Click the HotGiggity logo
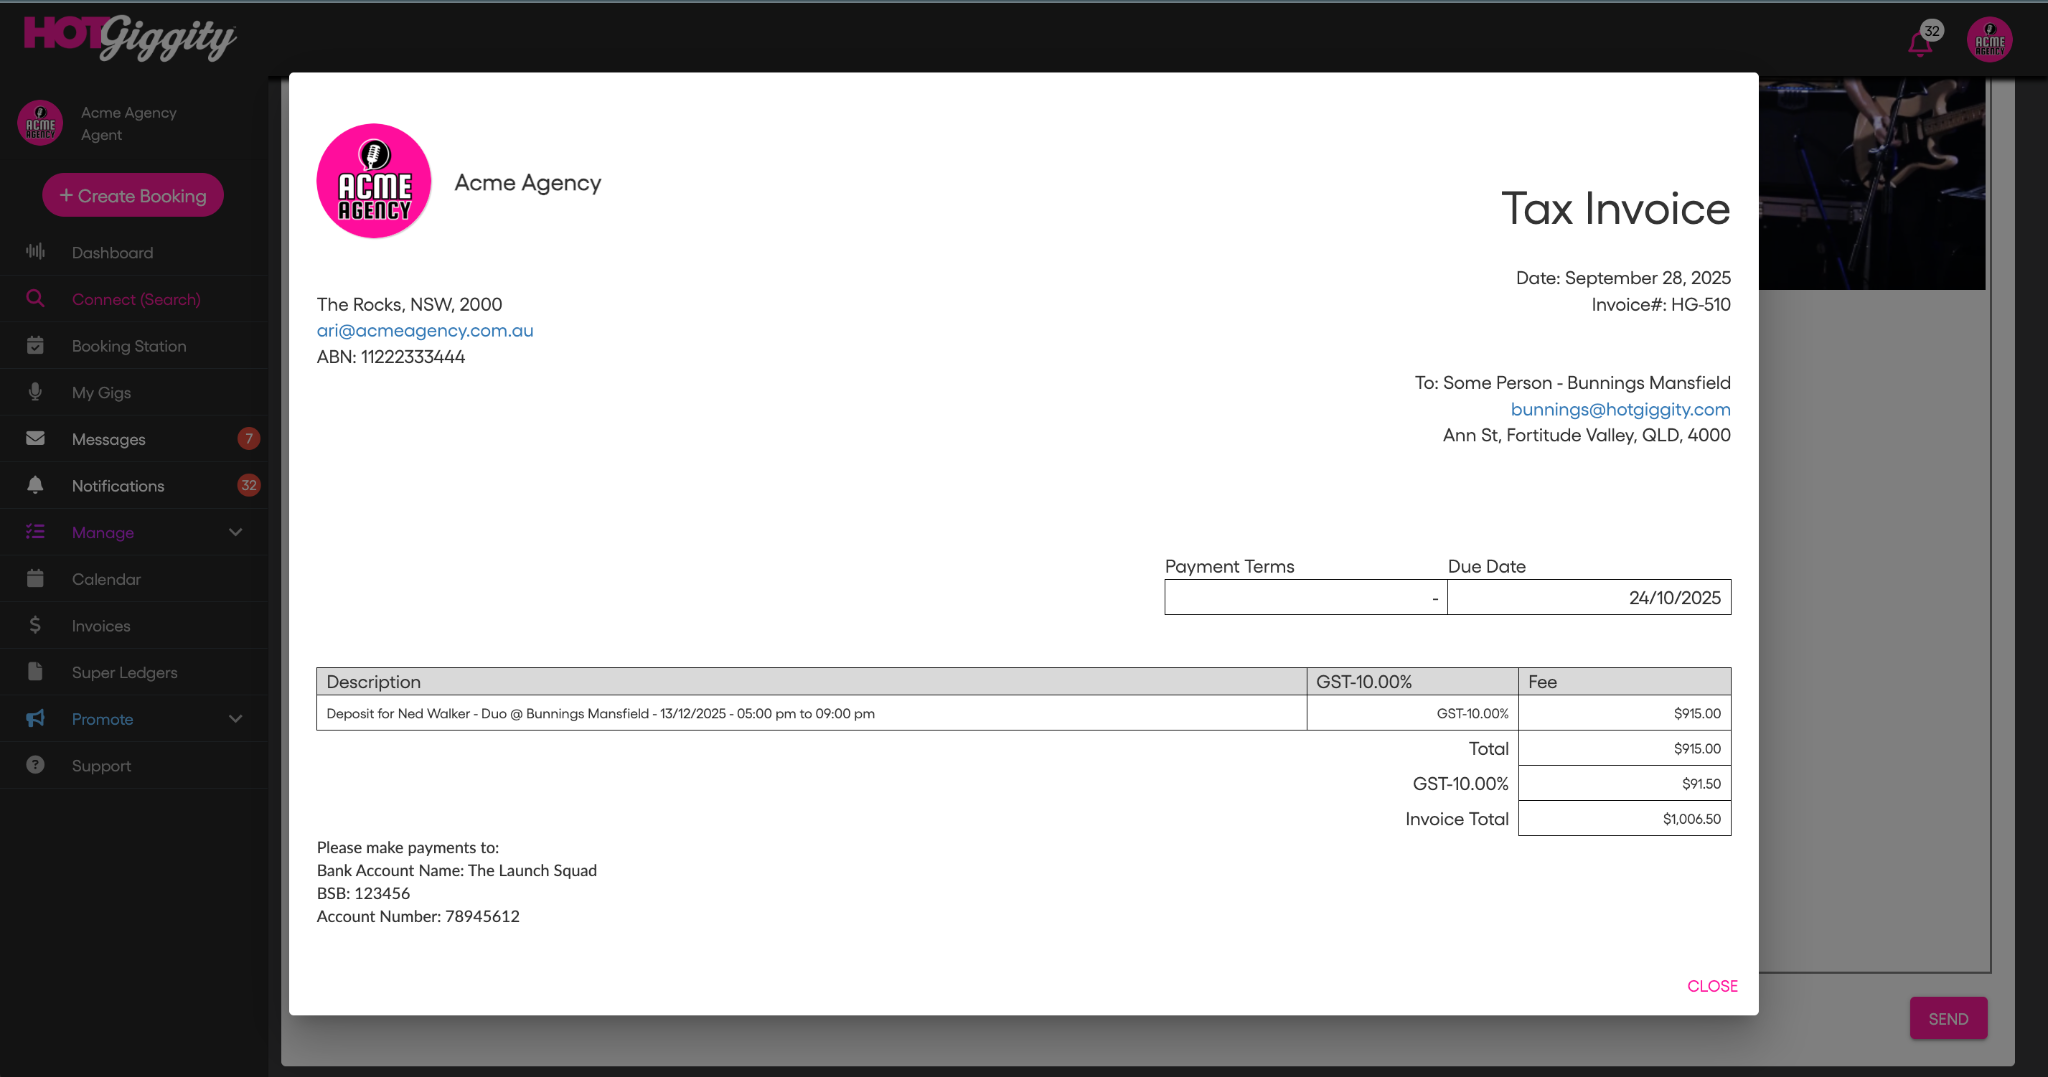 (x=130, y=38)
